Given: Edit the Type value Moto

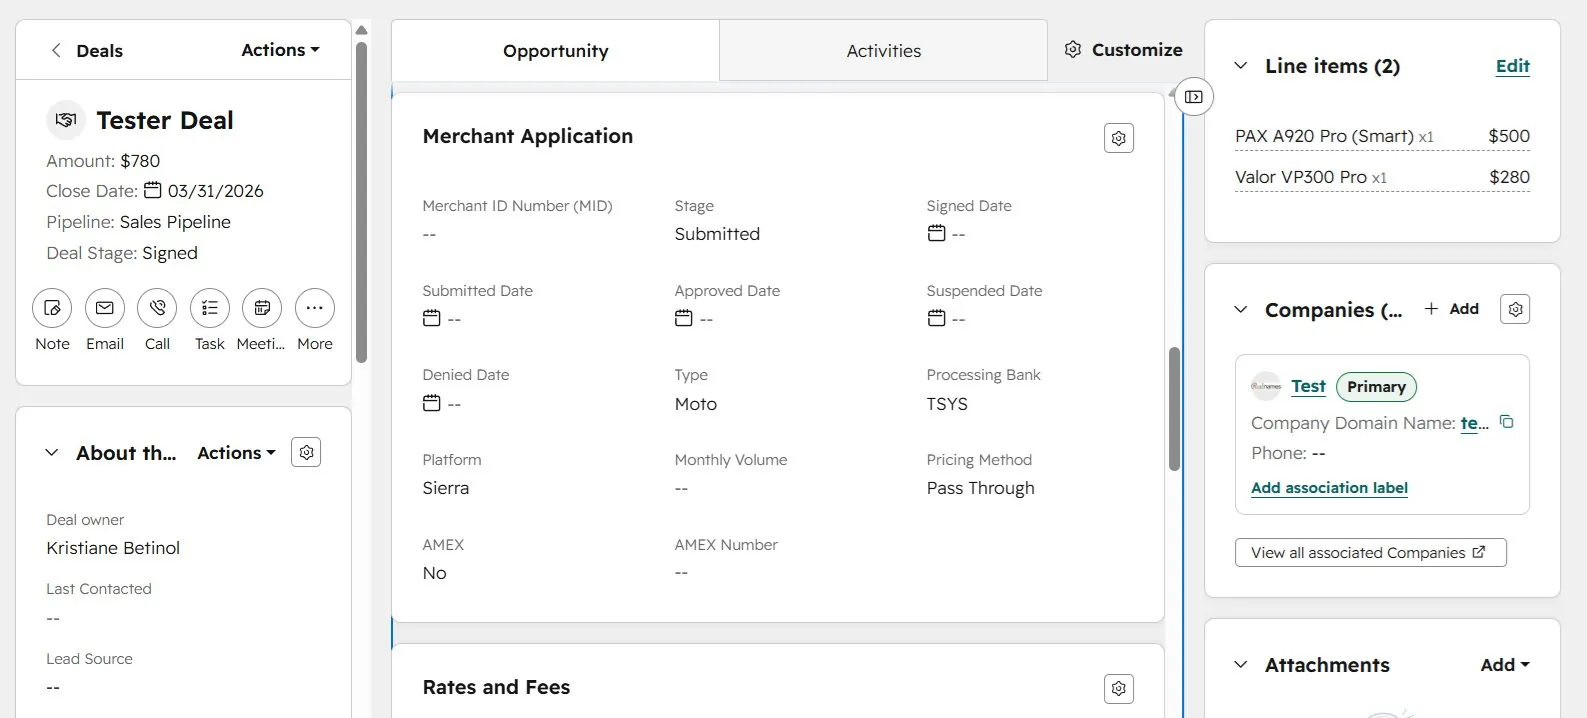Looking at the screenshot, I should 696,404.
